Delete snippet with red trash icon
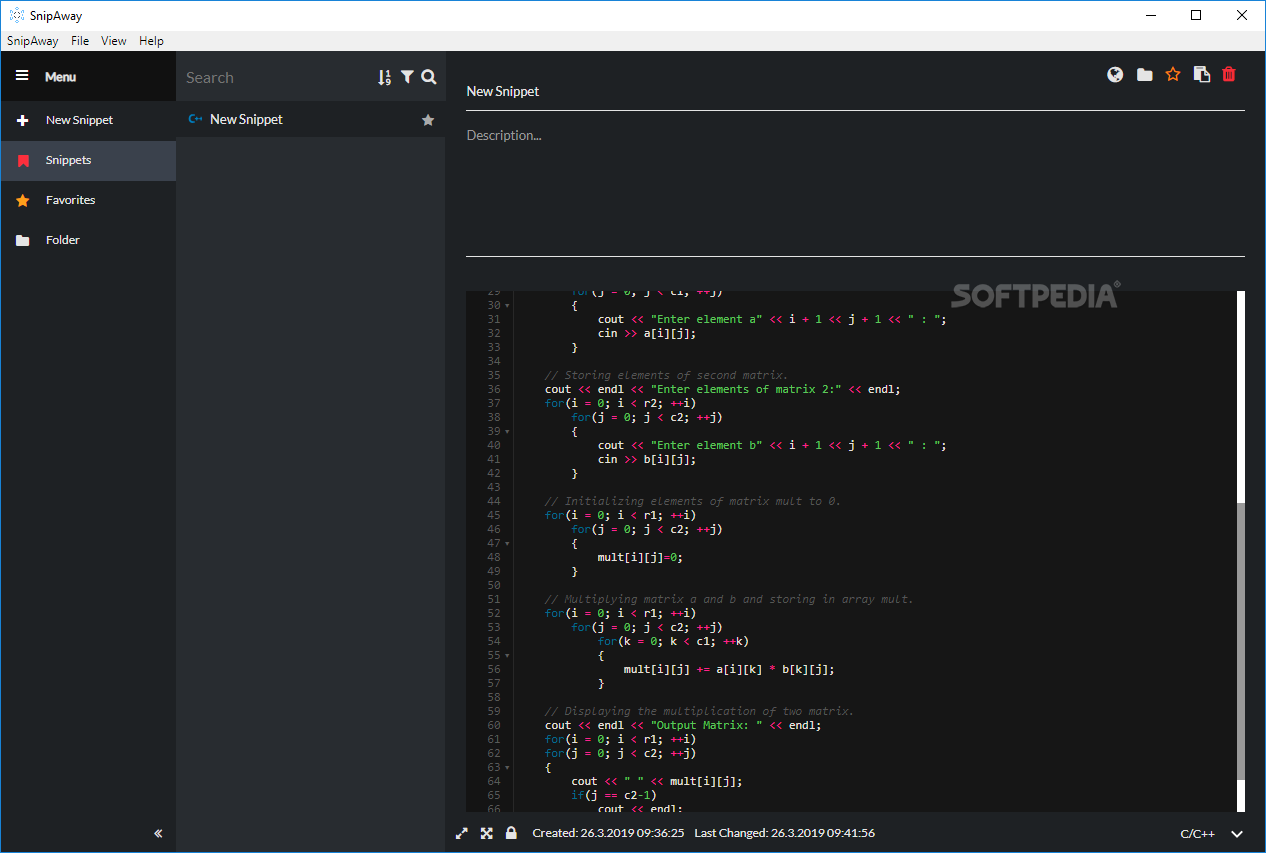 (1230, 74)
